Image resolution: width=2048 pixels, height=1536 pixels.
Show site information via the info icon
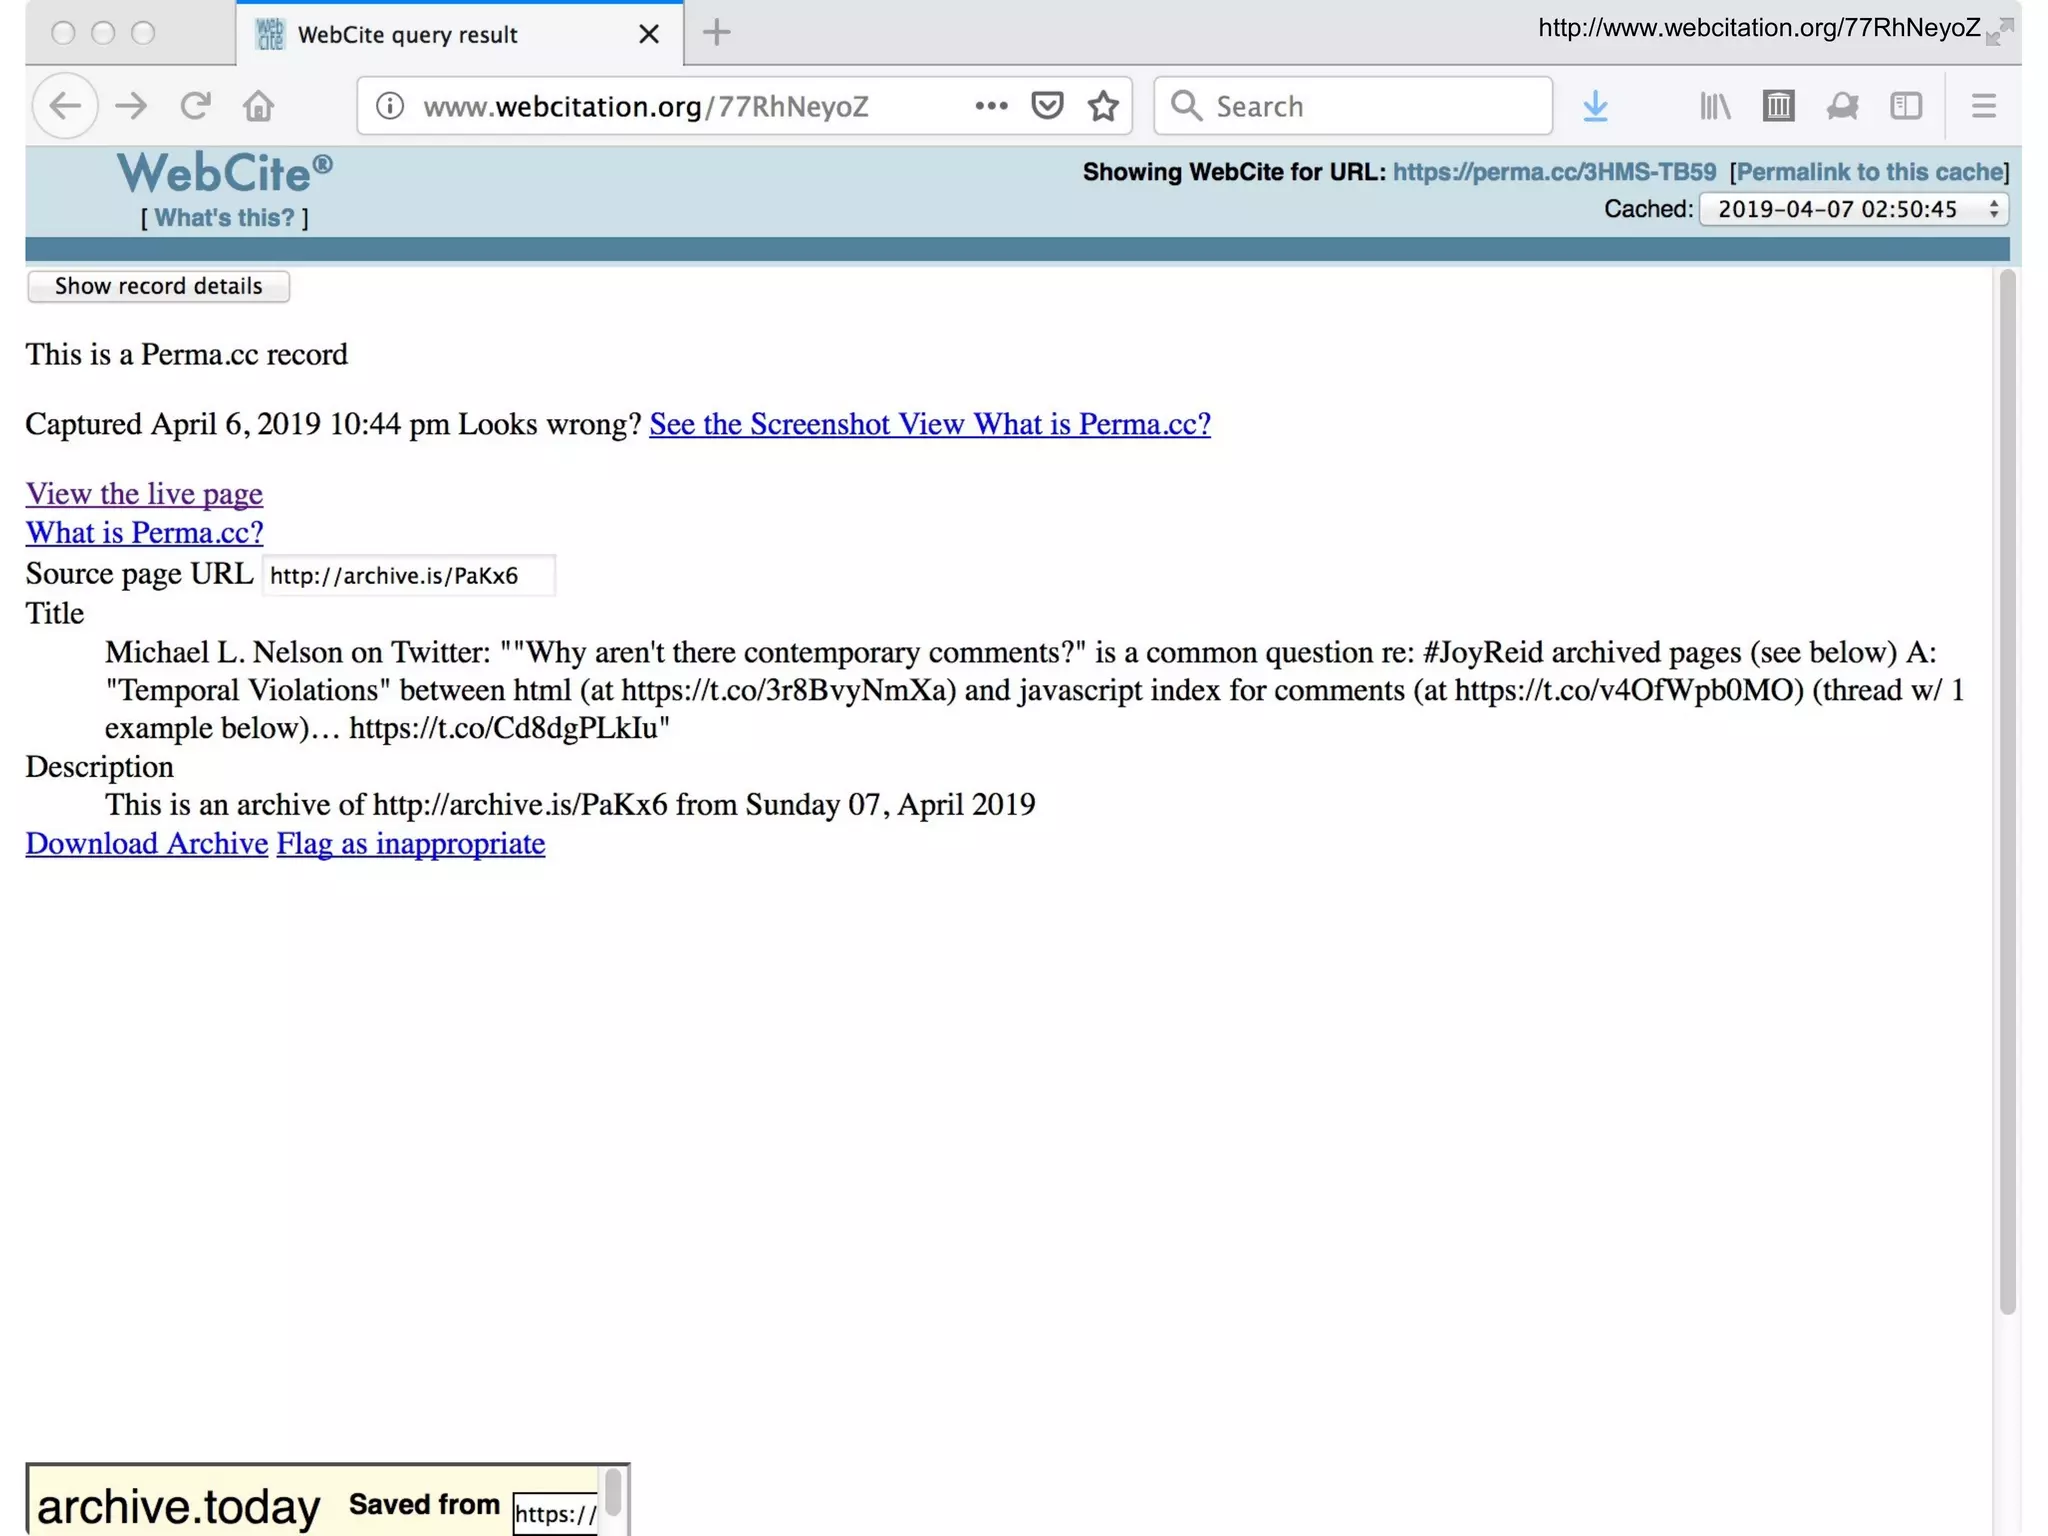390,105
